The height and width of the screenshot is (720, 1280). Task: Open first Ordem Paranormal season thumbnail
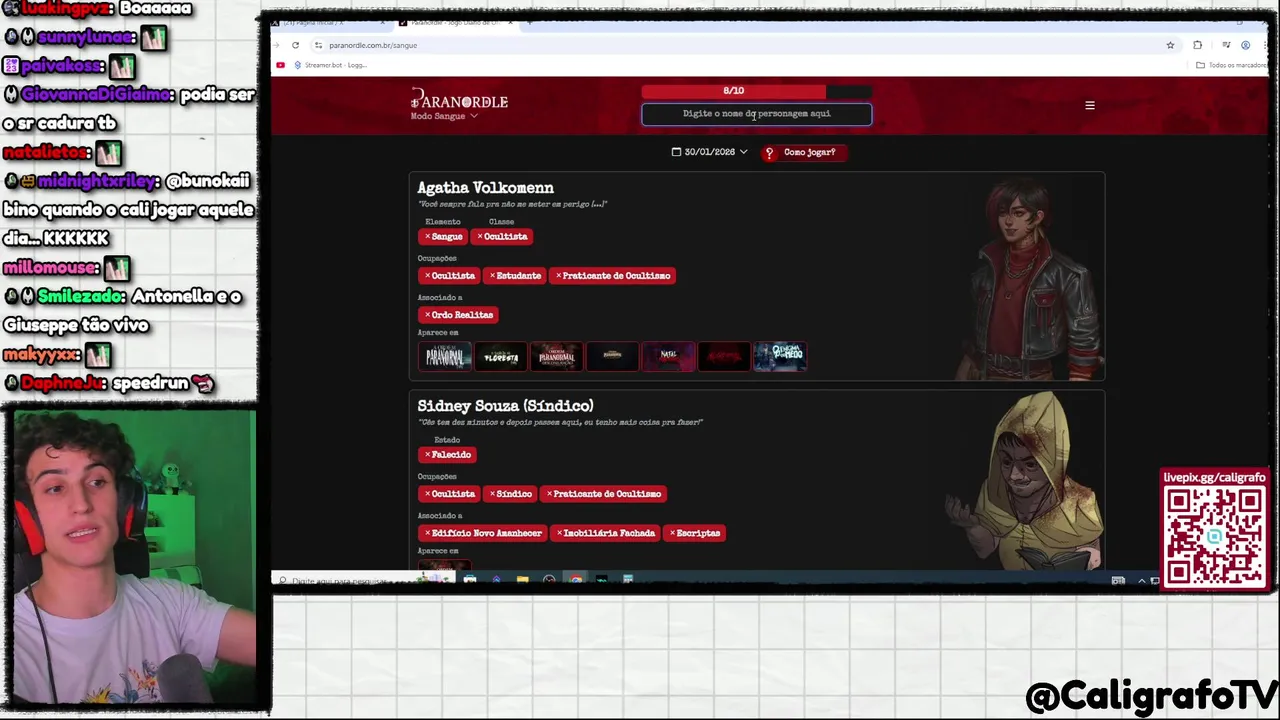pyautogui.click(x=445, y=356)
